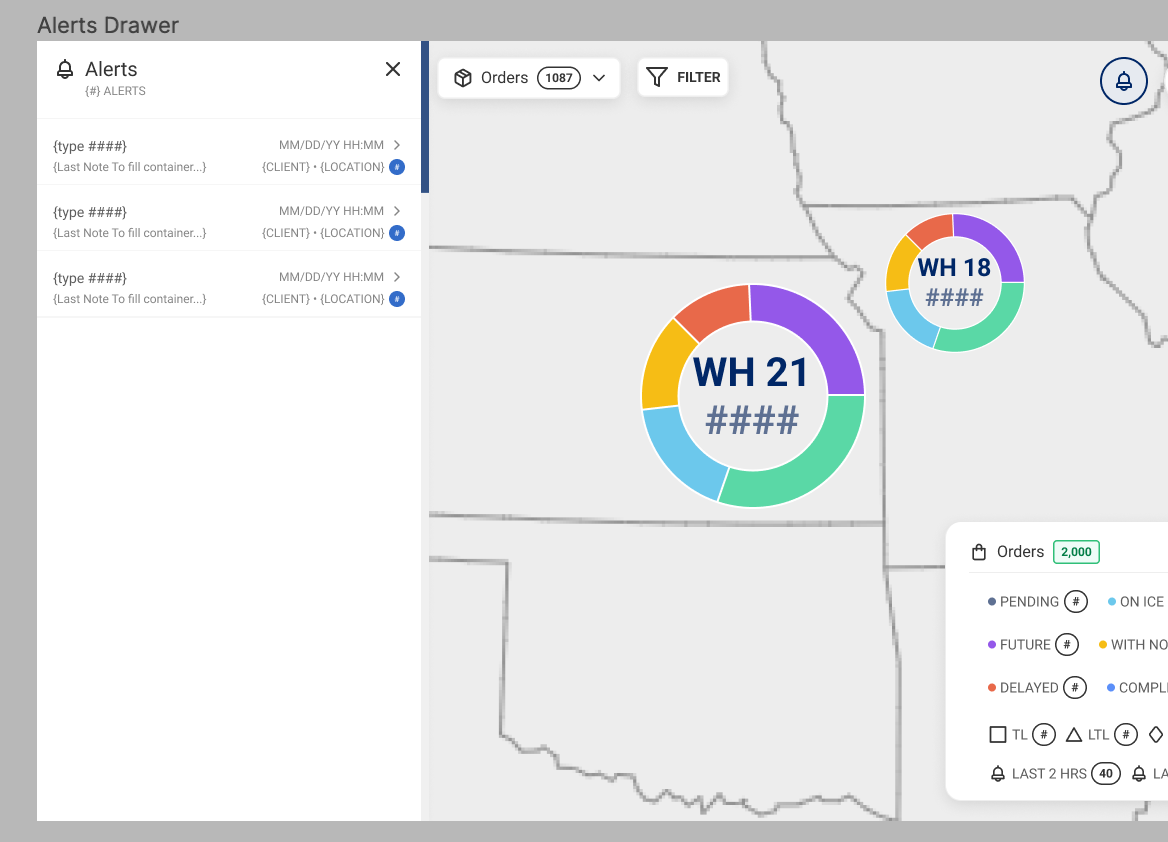This screenshot has width=1168, height=842.
Task: Click second alert's Last Note text
Action: coord(130,233)
